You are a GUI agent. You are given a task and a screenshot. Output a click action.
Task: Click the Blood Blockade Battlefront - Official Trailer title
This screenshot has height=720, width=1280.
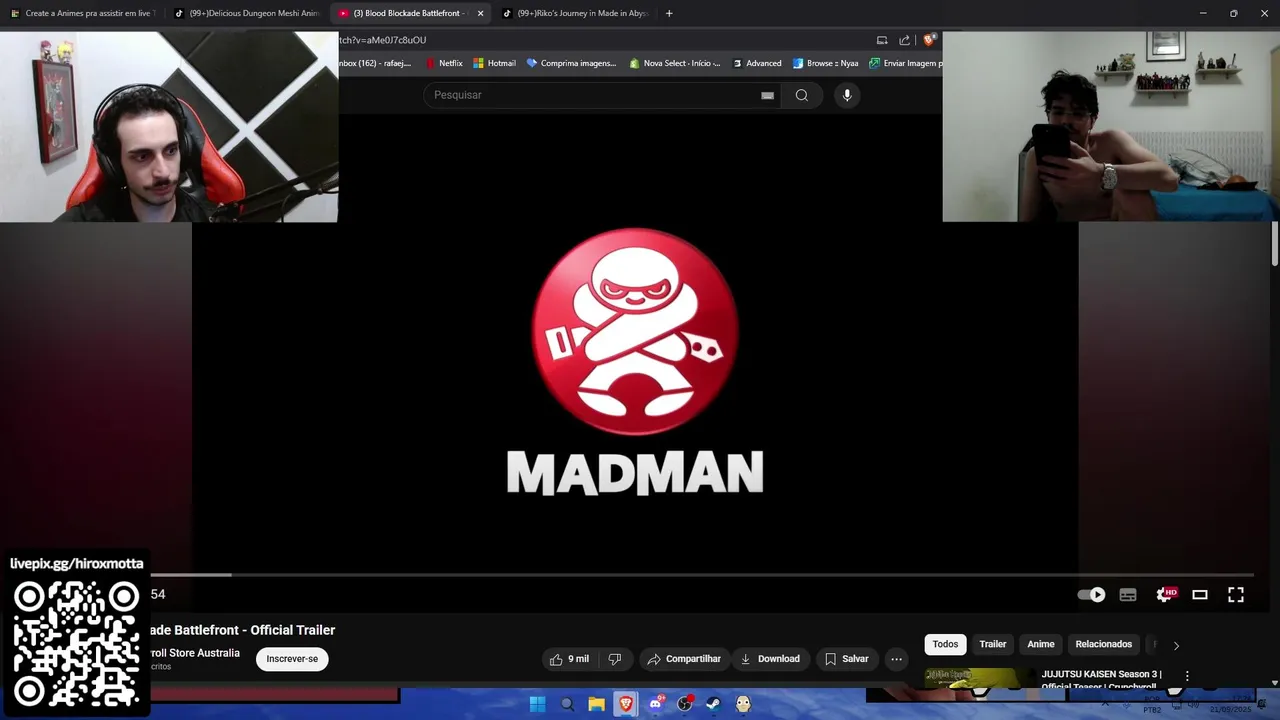coord(243,630)
